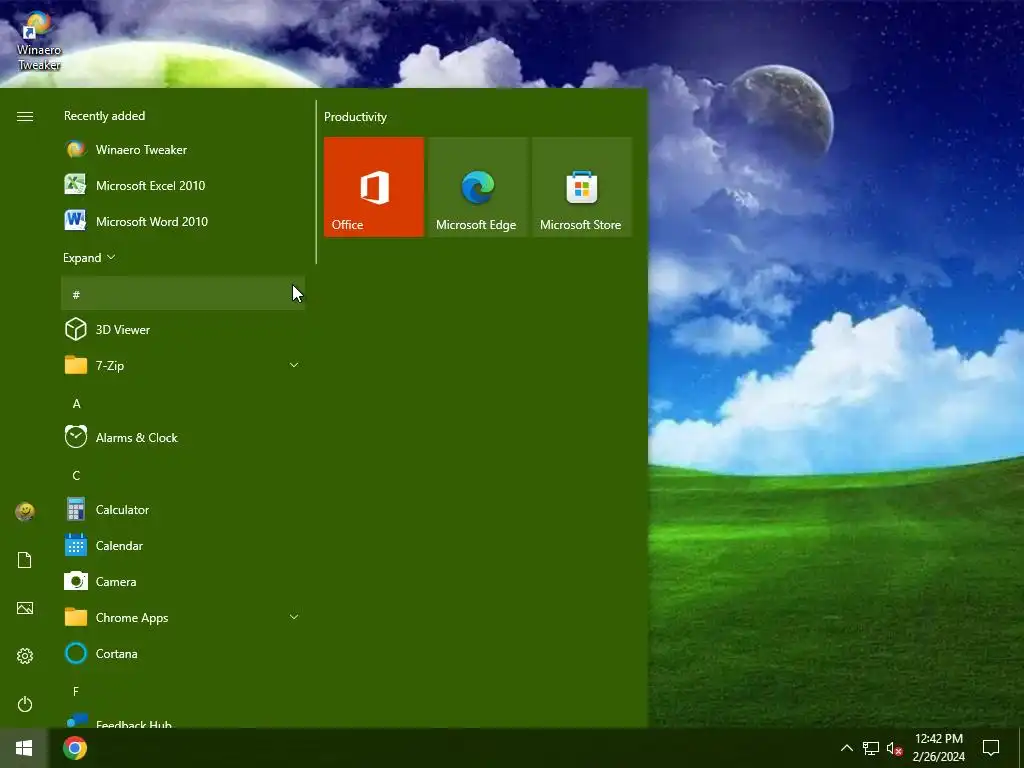1024x768 pixels.
Task: Expand the Start menu hamburger navigation
Action: coord(25,116)
